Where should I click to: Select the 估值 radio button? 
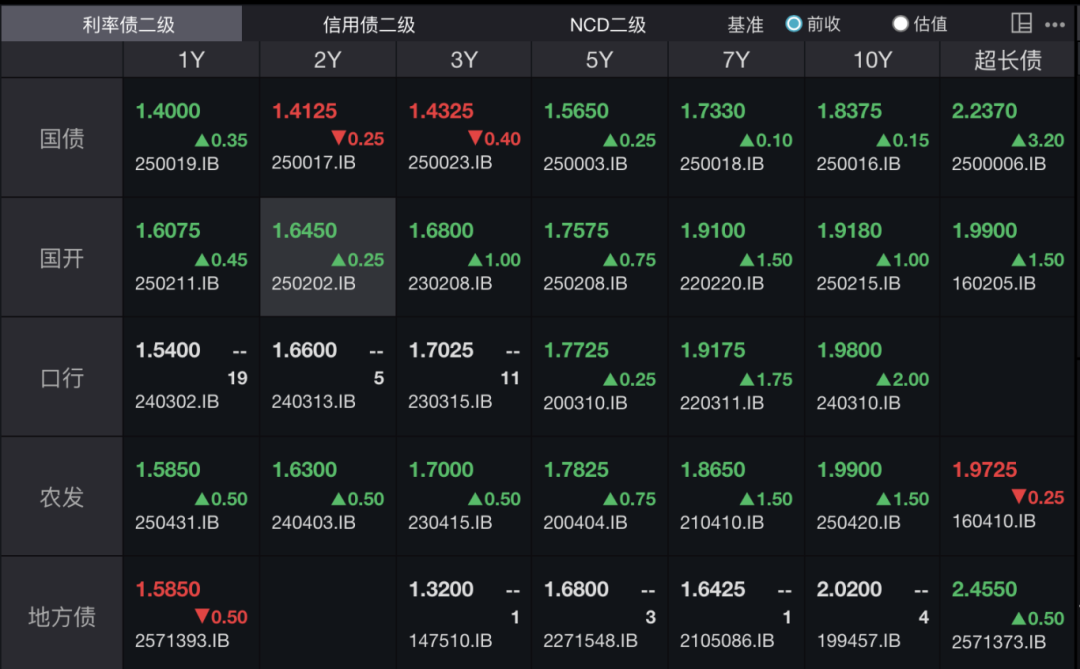click(900, 24)
